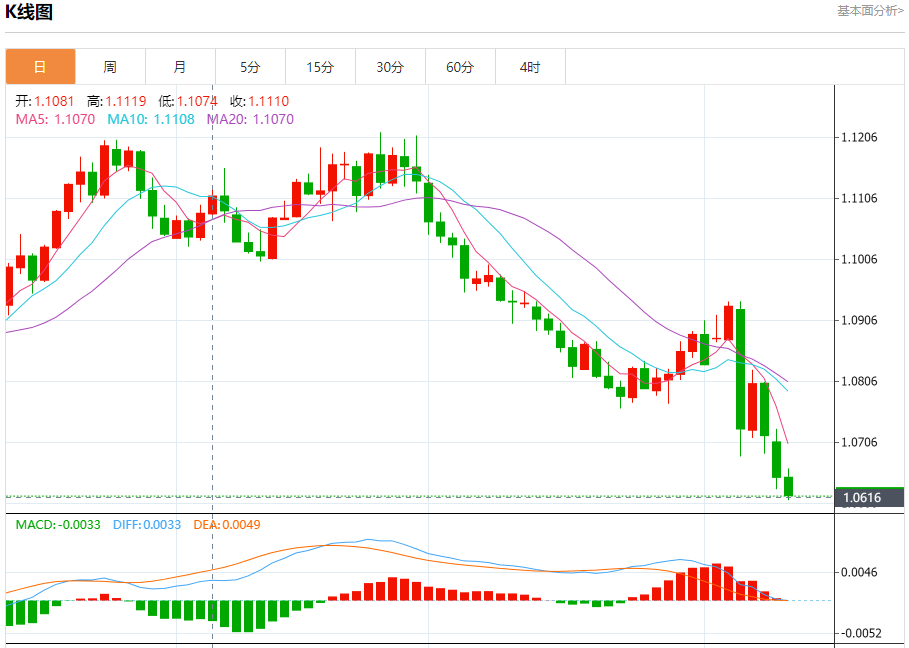Open the 30分 interval tab
The image size is (909, 648).
[x=390, y=67]
